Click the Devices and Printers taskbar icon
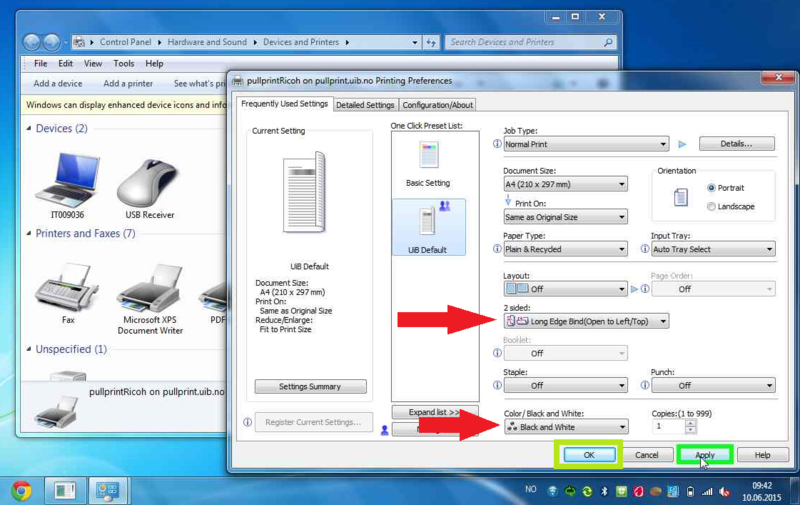Image resolution: width=800 pixels, height=505 pixels. (108, 491)
